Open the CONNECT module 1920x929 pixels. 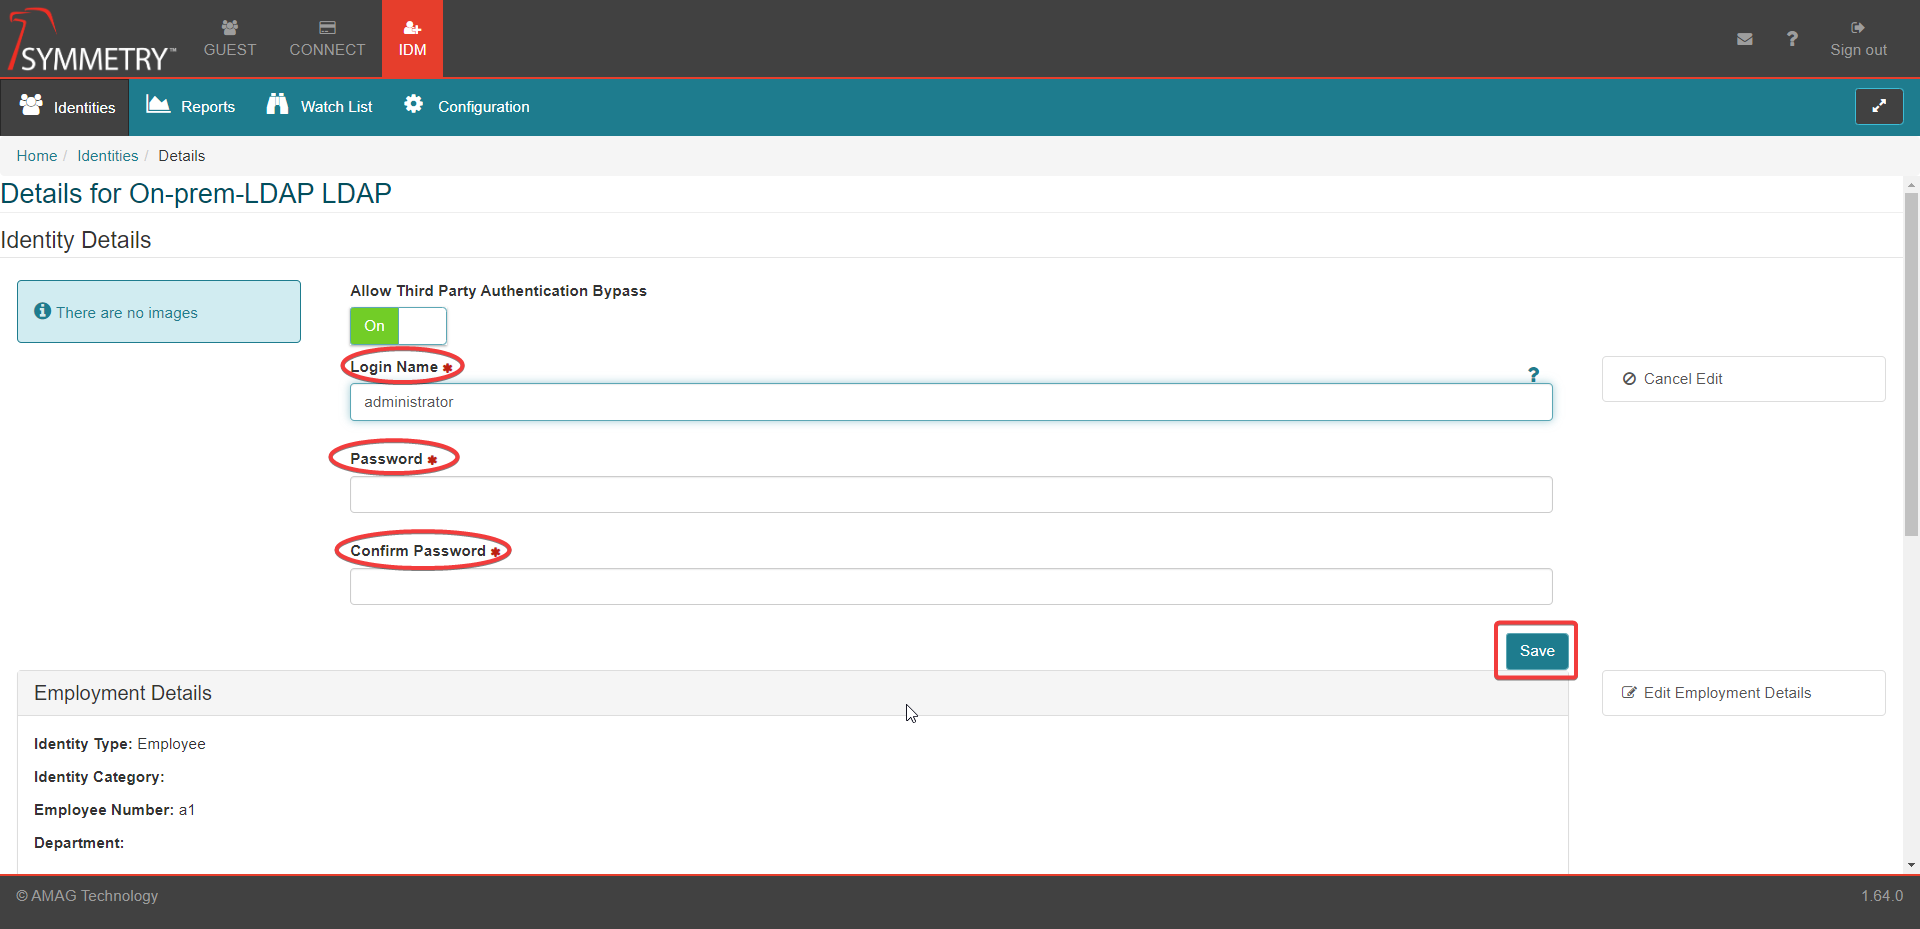point(327,39)
